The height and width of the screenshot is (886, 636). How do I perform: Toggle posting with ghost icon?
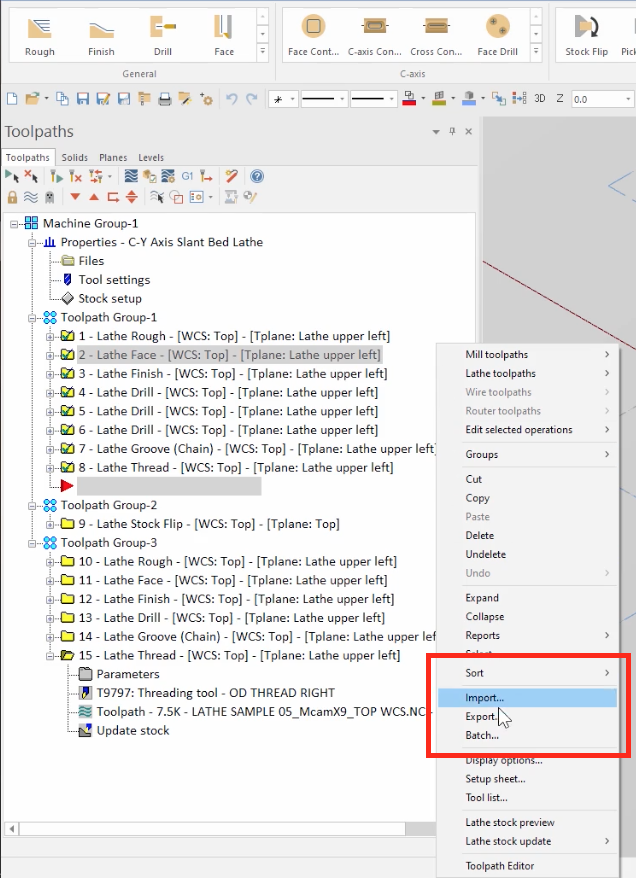[50, 197]
